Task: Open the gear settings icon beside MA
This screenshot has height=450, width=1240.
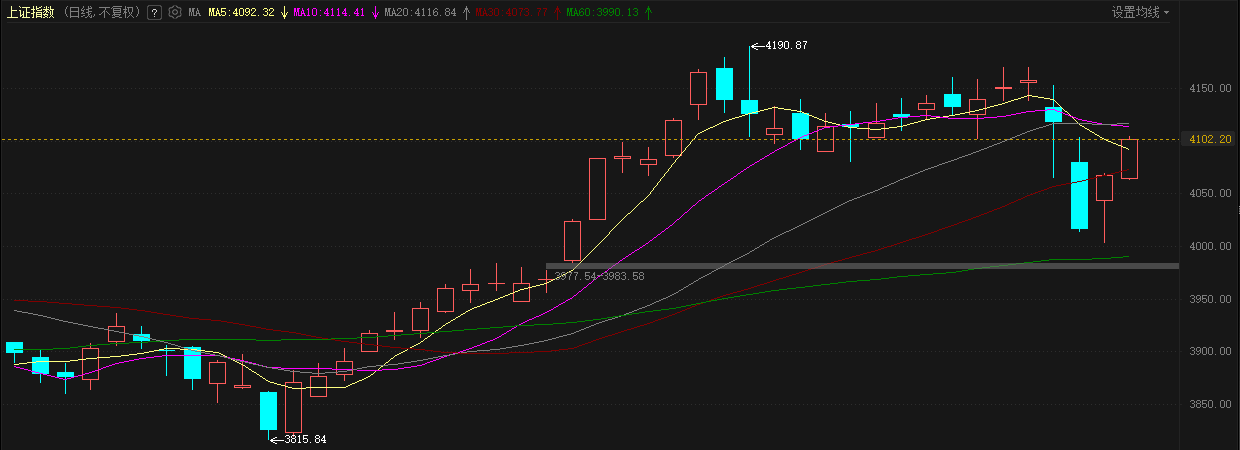Action: (x=175, y=13)
